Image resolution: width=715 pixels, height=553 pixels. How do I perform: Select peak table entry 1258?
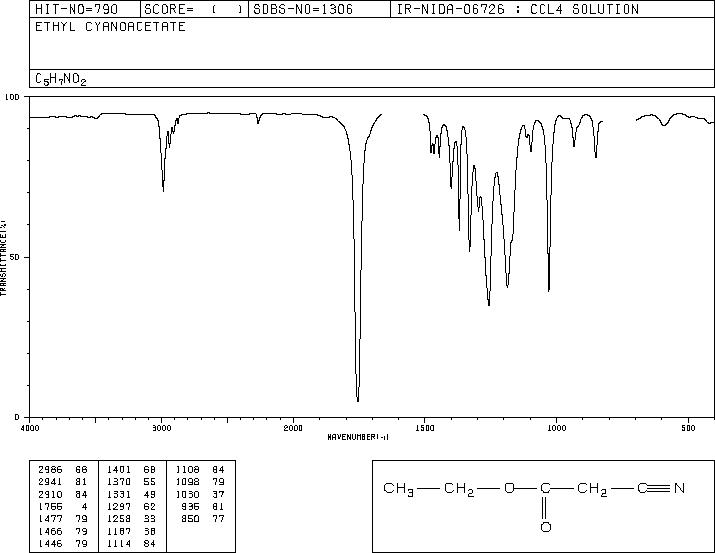(119, 519)
